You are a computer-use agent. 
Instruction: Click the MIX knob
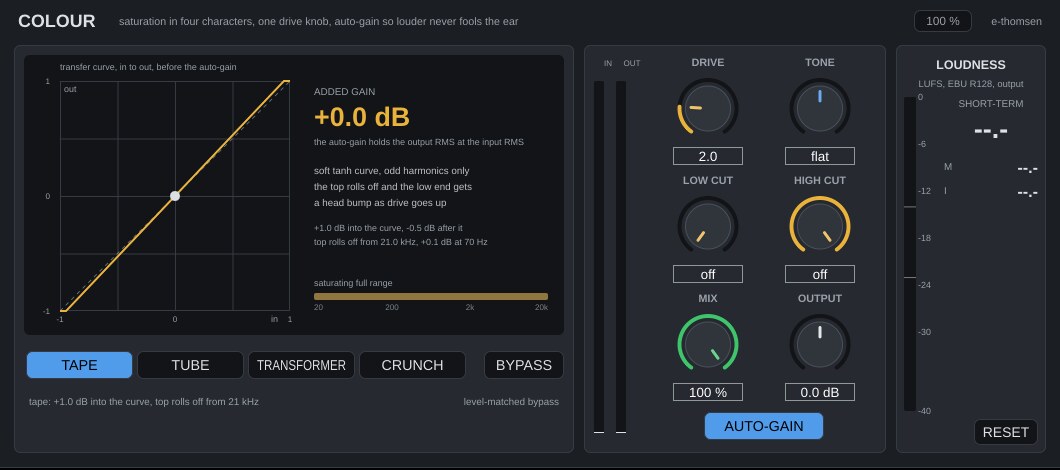(708, 344)
